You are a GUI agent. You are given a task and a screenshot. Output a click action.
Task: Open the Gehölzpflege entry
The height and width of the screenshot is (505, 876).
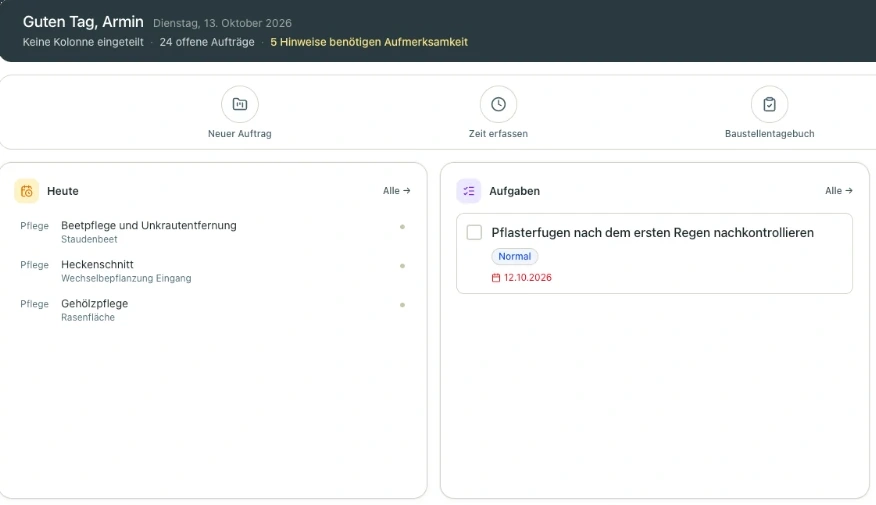point(94,303)
